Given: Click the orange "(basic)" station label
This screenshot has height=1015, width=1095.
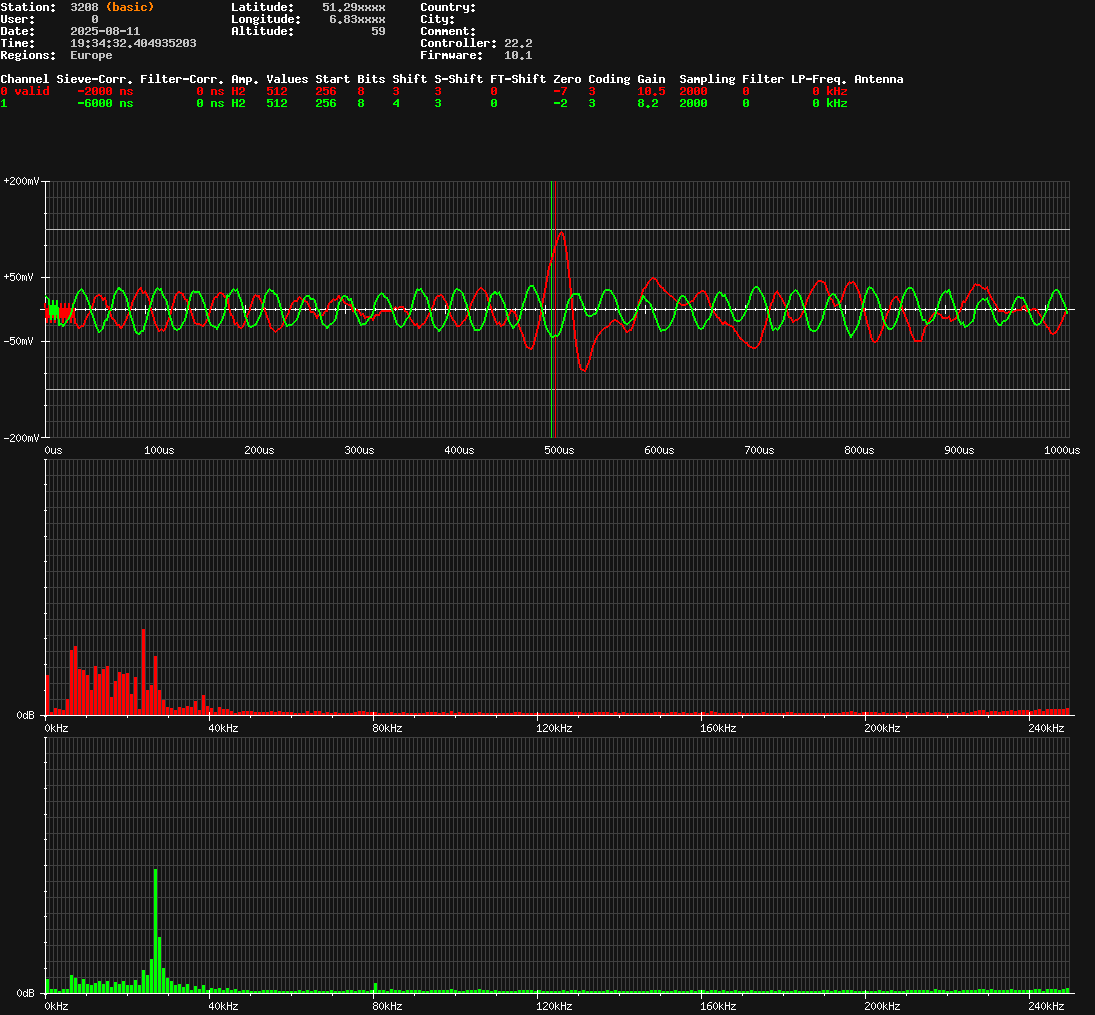Looking at the screenshot, I should (x=130, y=7).
